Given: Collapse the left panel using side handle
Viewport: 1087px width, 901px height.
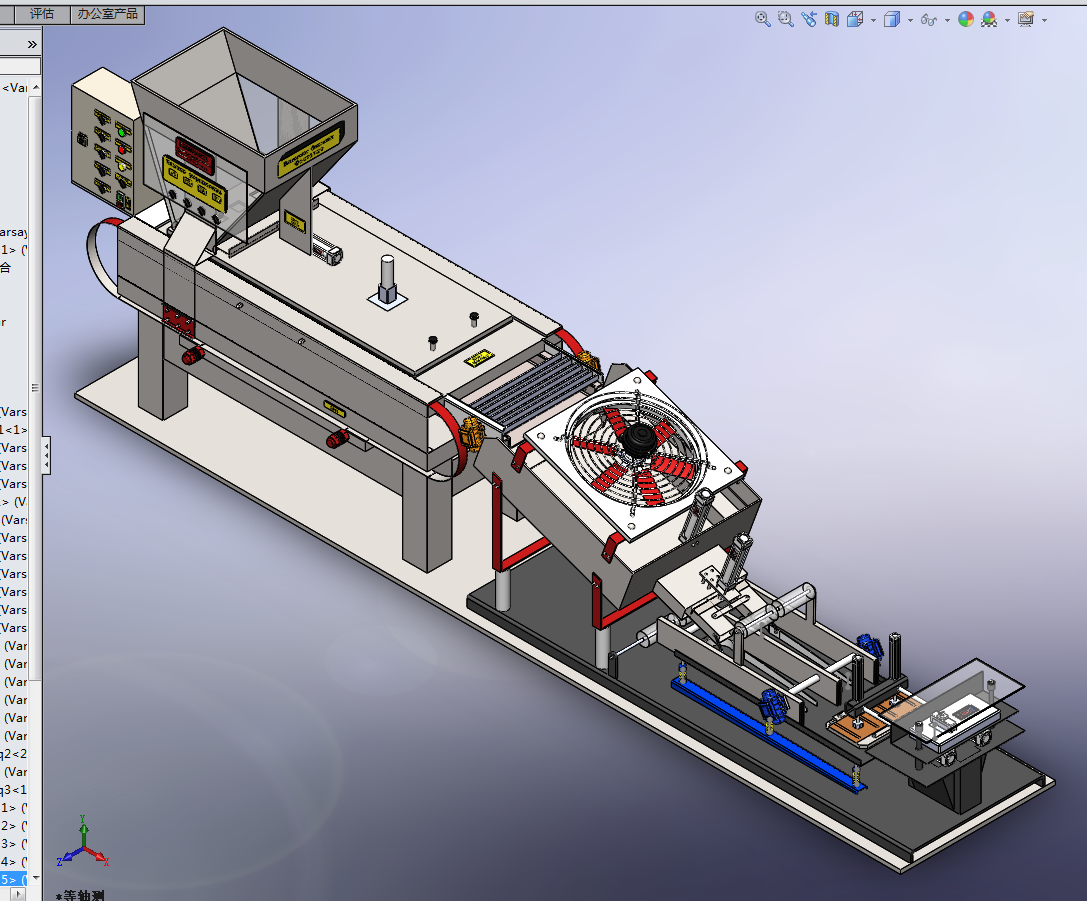Looking at the screenshot, I should (46, 455).
